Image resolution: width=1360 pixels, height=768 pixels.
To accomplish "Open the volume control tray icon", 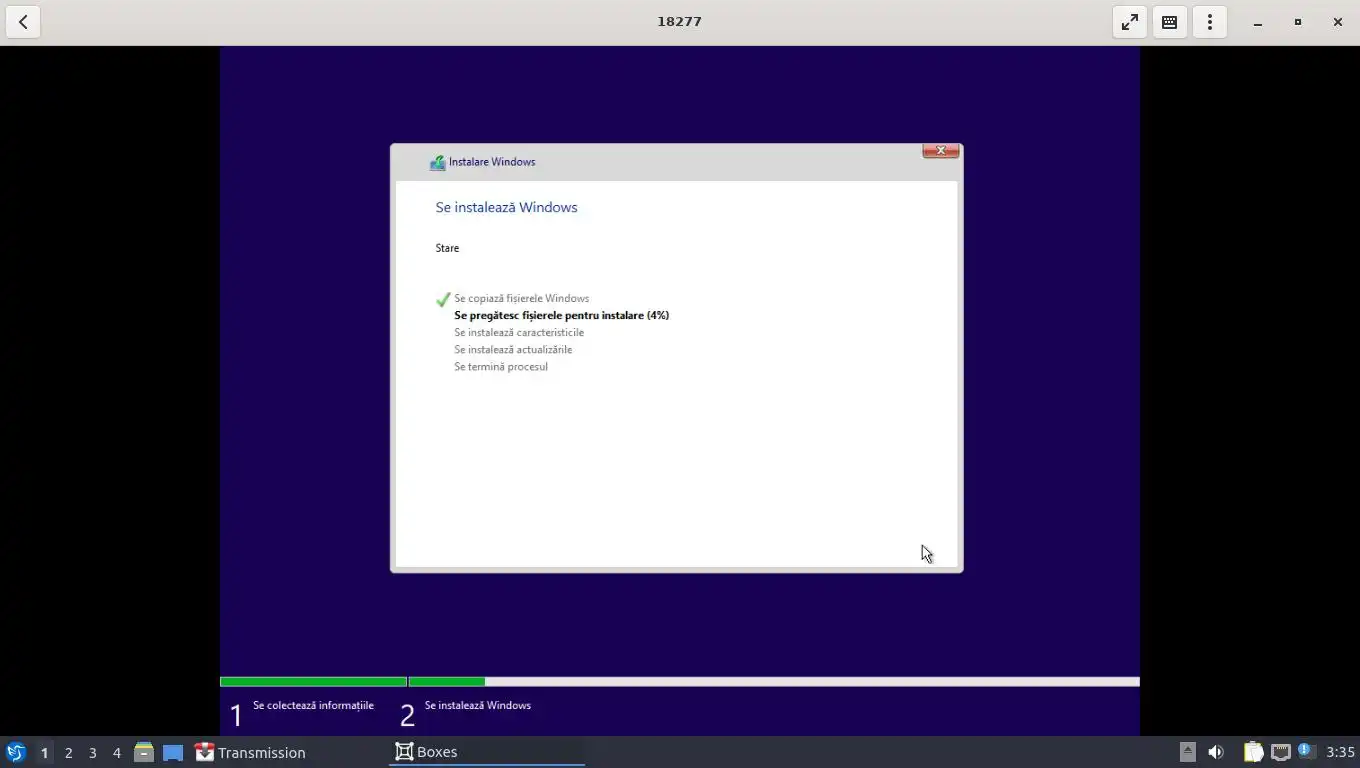I will click(x=1216, y=752).
